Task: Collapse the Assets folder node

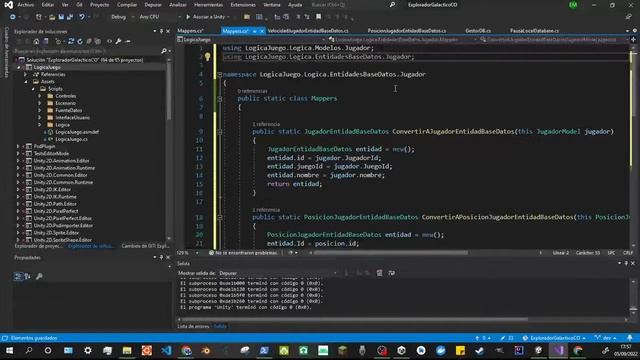Action: click(26, 82)
